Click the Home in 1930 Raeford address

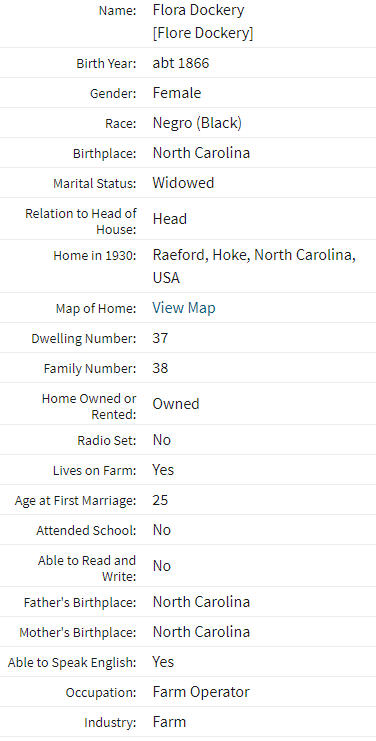click(254, 266)
